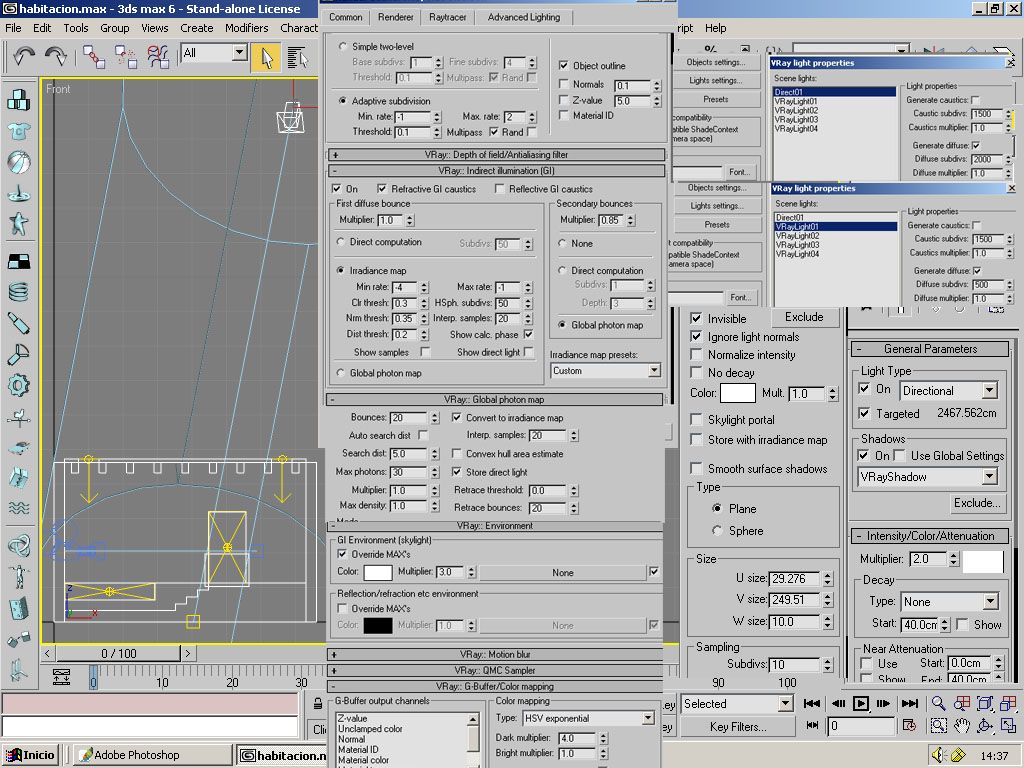Enable the Reflective GI caustics checkbox
Image resolution: width=1024 pixels, height=768 pixels.
[500, 189]
